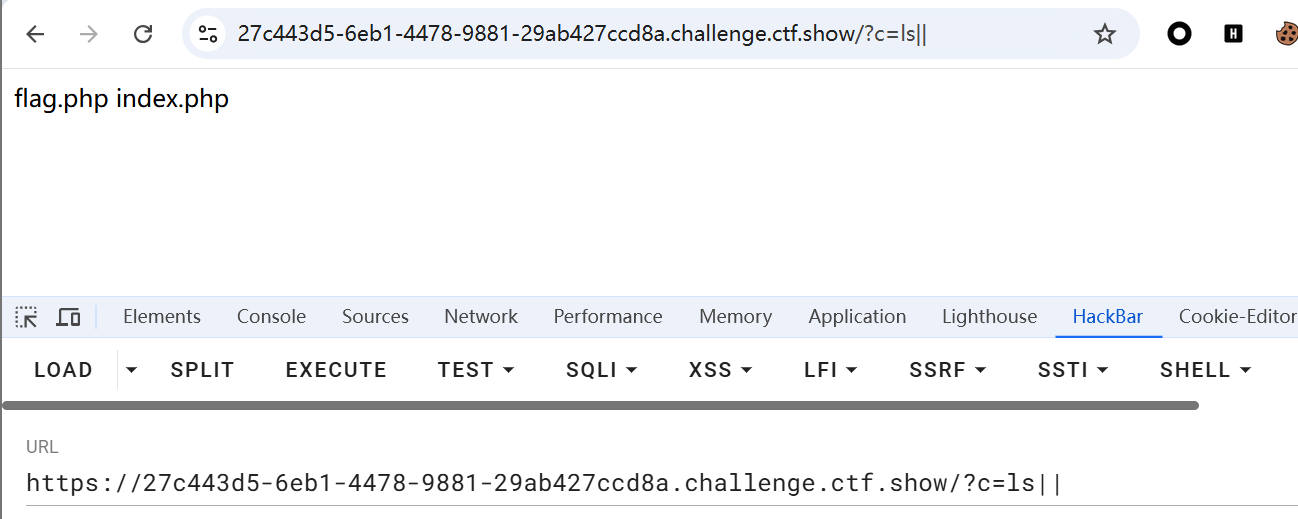This screenshot has height=519, width=1298.
Task: Click the browser forward arrow
Action: click(x=89, y=34)
